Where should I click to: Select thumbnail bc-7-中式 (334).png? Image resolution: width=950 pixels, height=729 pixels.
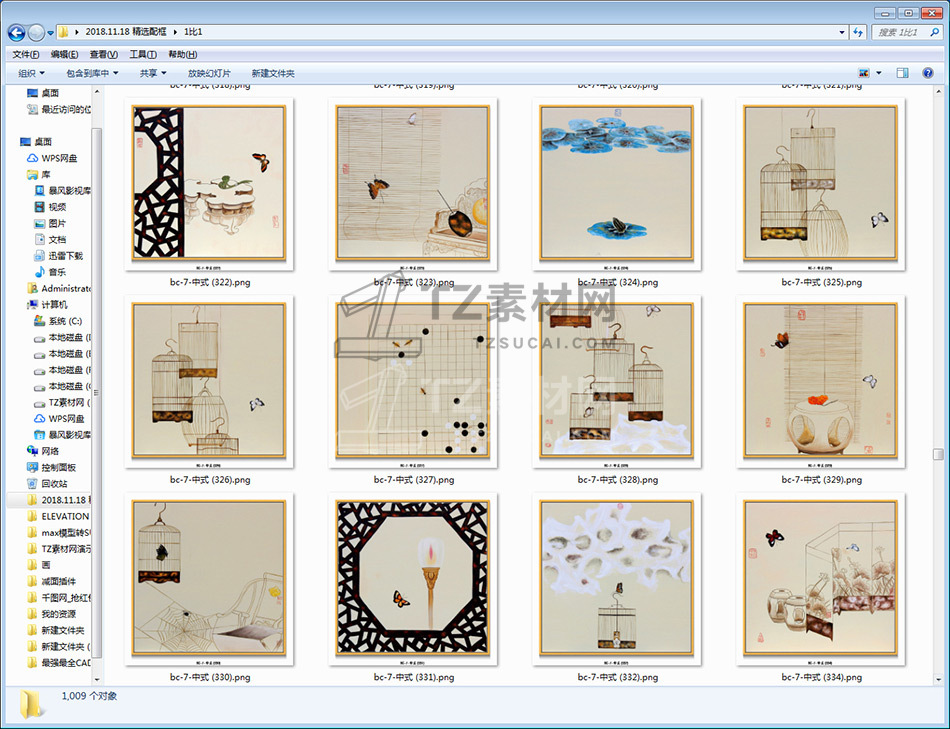[x=820, y=579]
